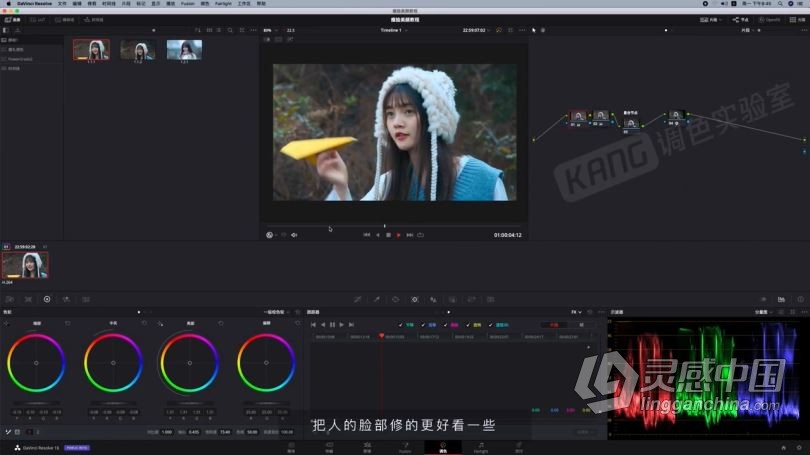This screenshot has width=810, height=455.
Task: Play the clip in reverse
Action: click(378, 235)
